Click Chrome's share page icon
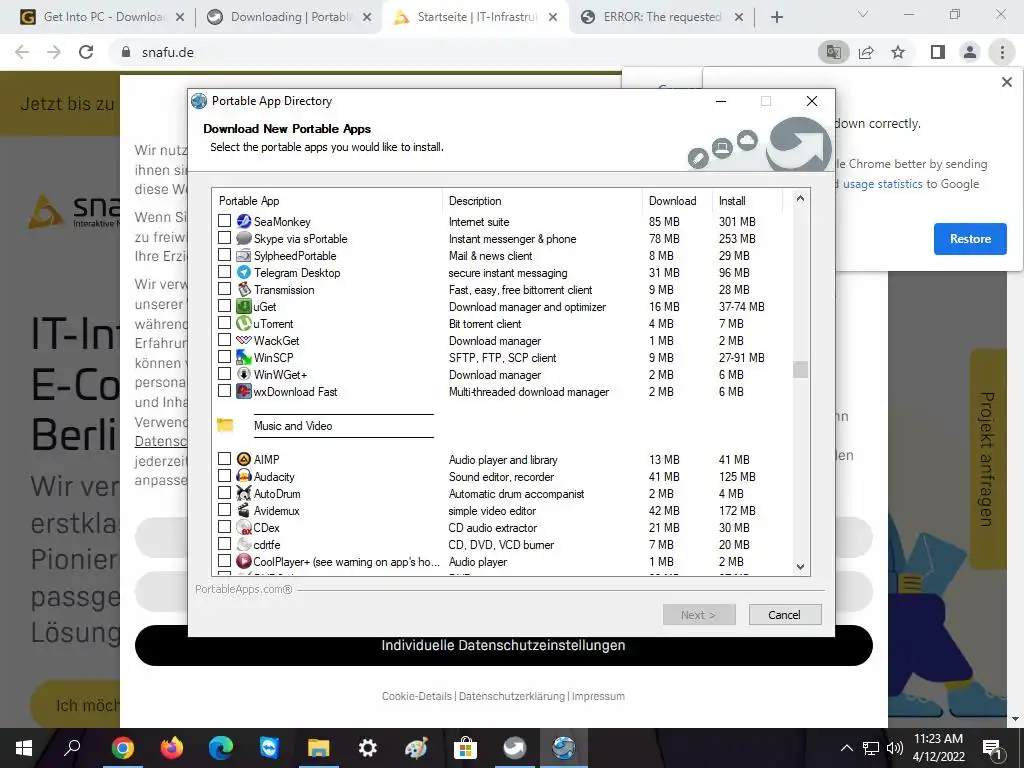Screen dimensions: 1024x768 coord(866,52)
